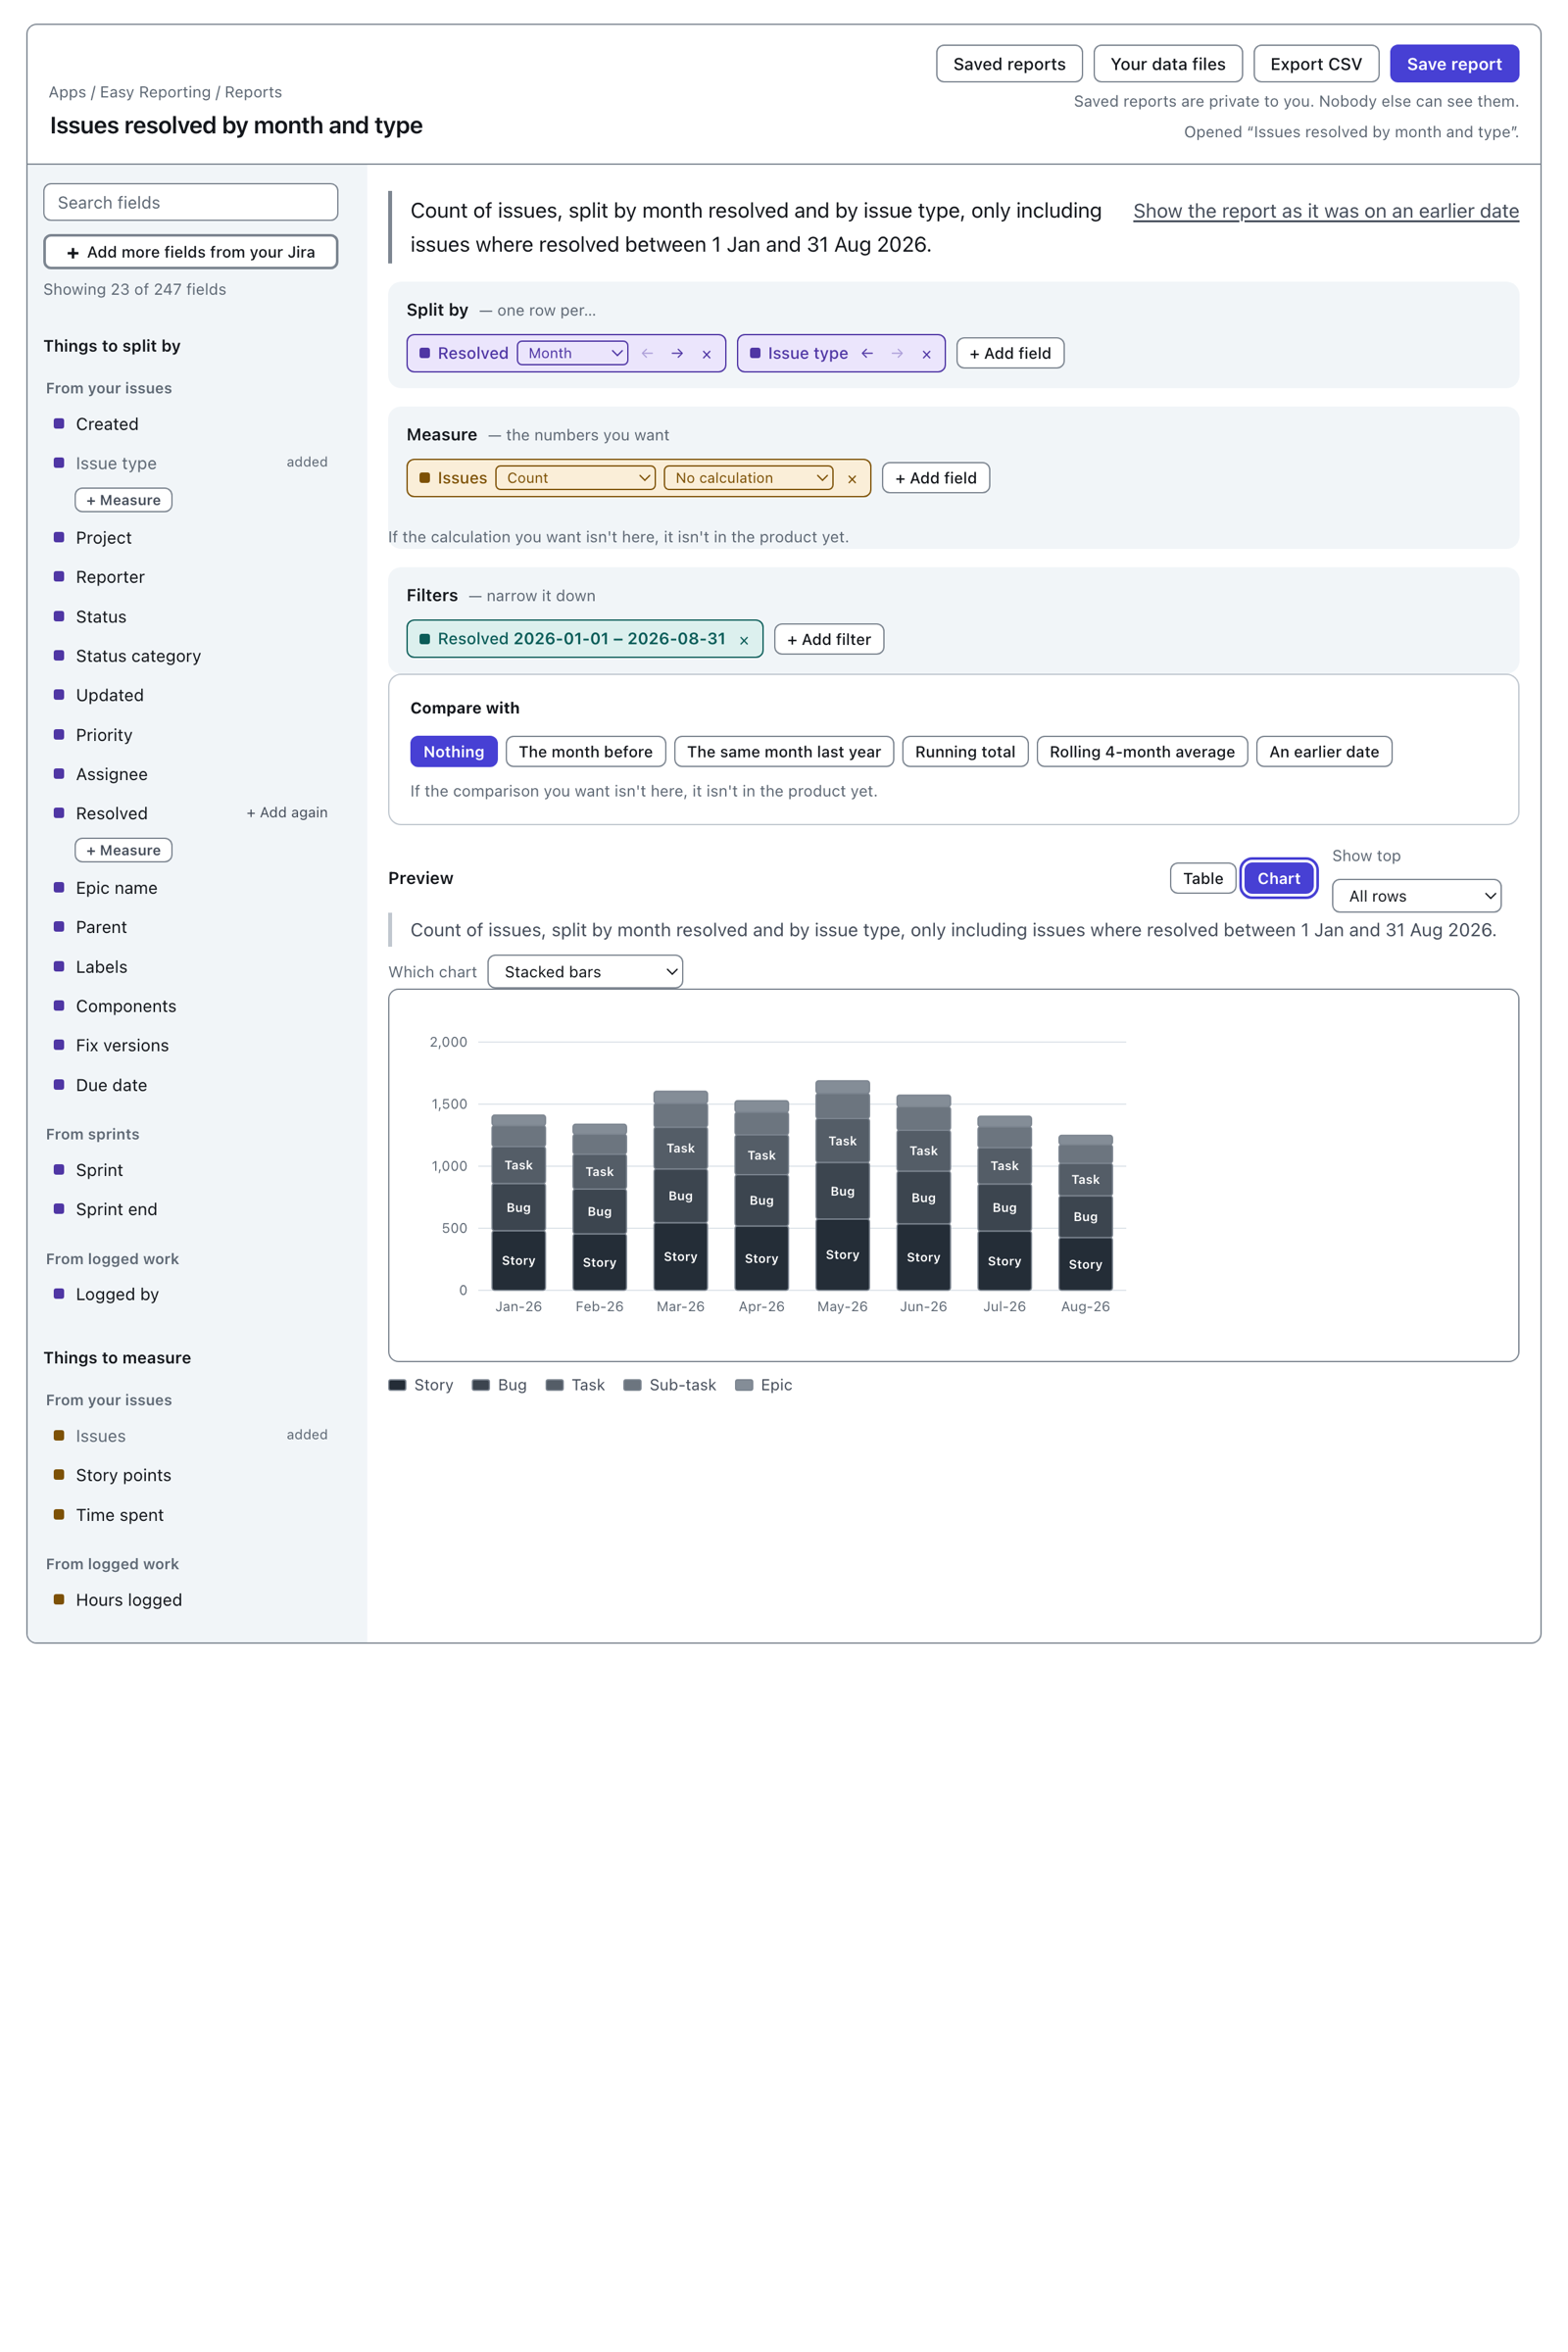The image size is (1568, 2352).
Task: Click the Story legend swatch
Action: point(397,1385)
